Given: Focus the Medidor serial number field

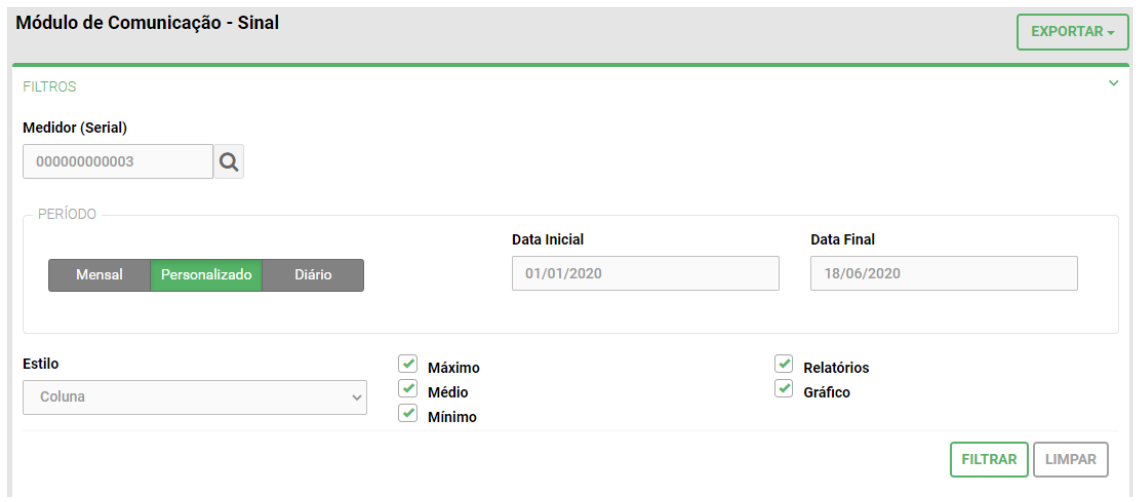Looking at the screenshot, I should click(x=118, y=162).
